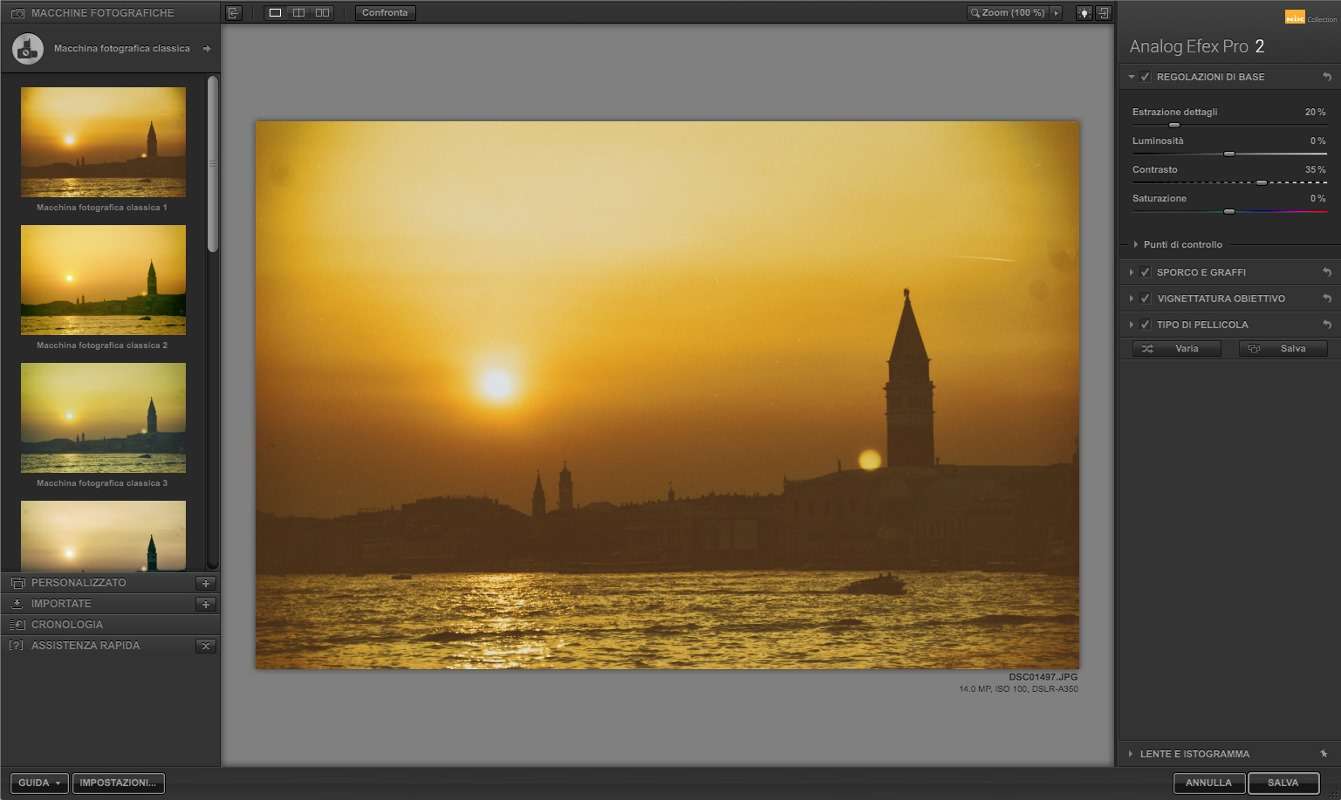Hide the left preset panel icon
The height and width of the screenshot is (800, 1341).
[x=233, y=13]
